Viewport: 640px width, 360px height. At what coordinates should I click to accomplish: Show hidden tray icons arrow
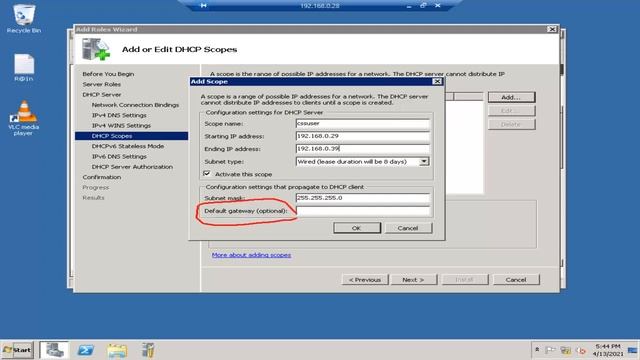click(537, 350)
